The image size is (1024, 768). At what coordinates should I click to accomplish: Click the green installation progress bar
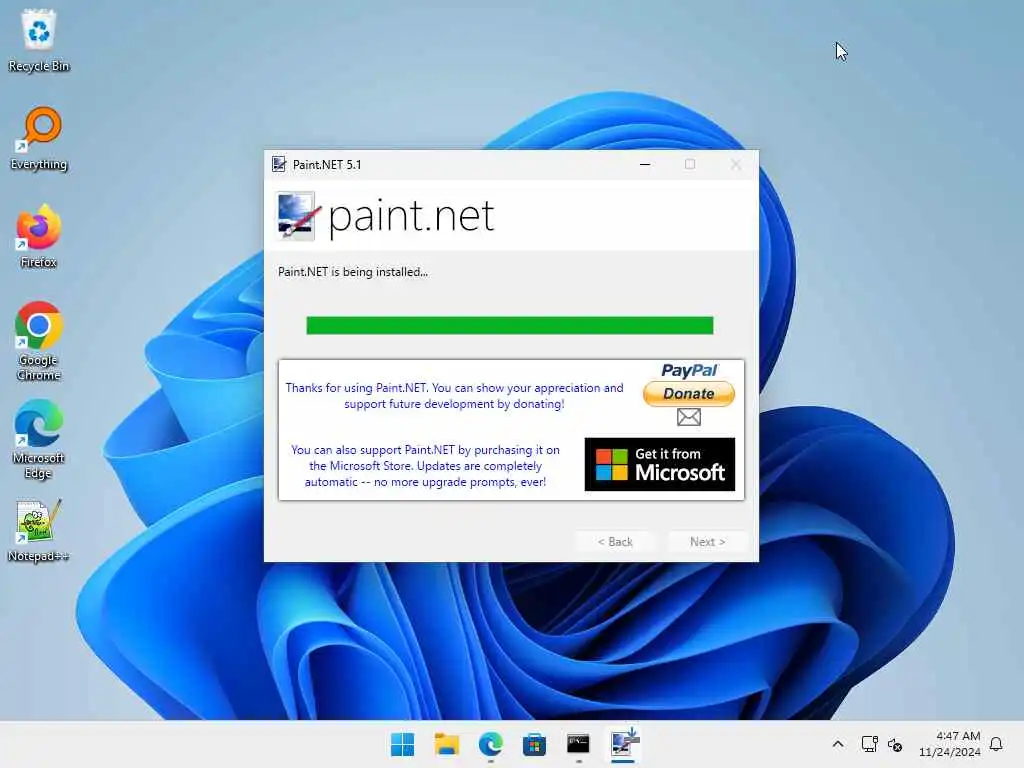509,325
